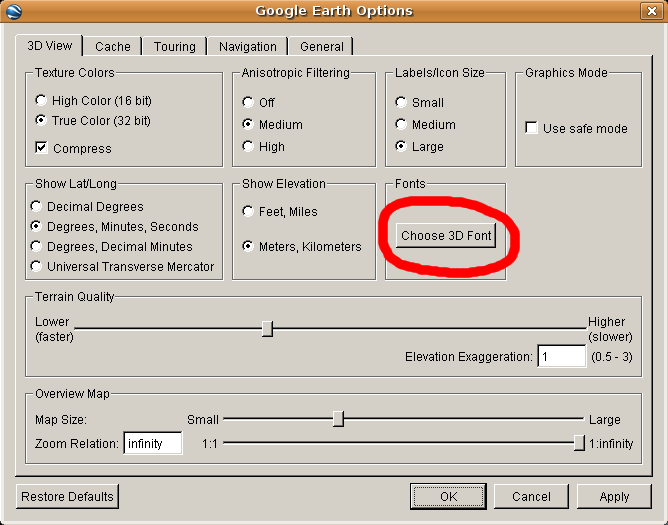The image size is (668, 525).
Task: Click the Elevation Exaggeration input field
Action: tap(561, 356)
